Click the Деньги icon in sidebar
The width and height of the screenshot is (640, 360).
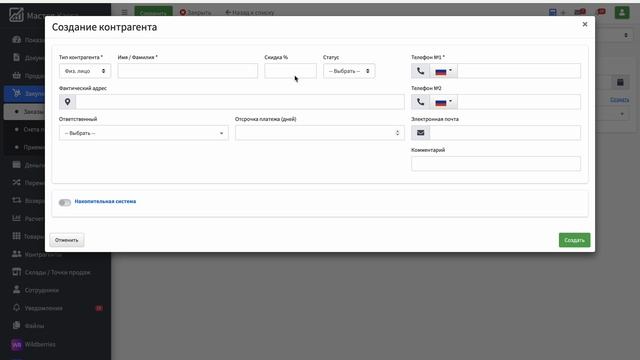(x=16, y=164)
